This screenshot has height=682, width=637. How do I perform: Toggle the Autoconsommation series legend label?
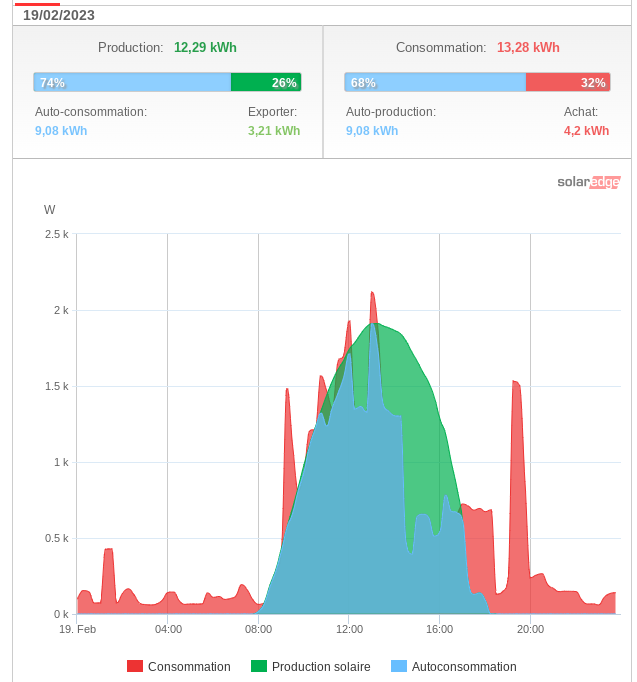[x=464, y=667]
